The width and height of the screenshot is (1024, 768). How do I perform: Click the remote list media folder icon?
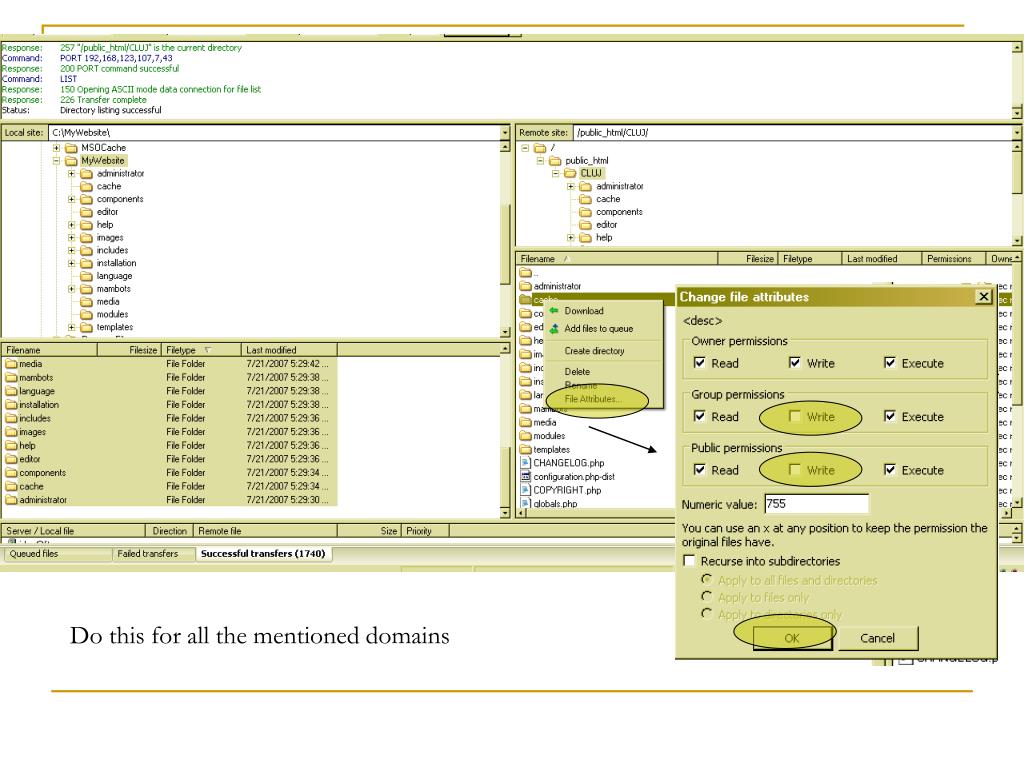[526, 422]
